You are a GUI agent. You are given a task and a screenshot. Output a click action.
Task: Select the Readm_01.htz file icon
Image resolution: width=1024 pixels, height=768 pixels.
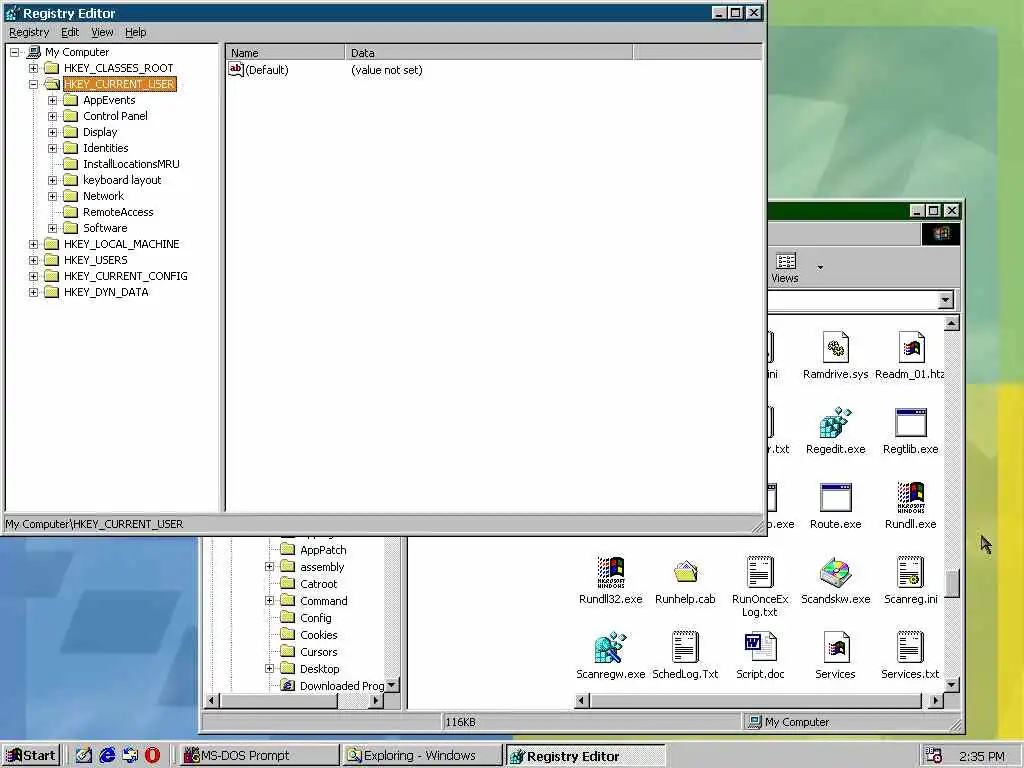click(x=911, y=347)
